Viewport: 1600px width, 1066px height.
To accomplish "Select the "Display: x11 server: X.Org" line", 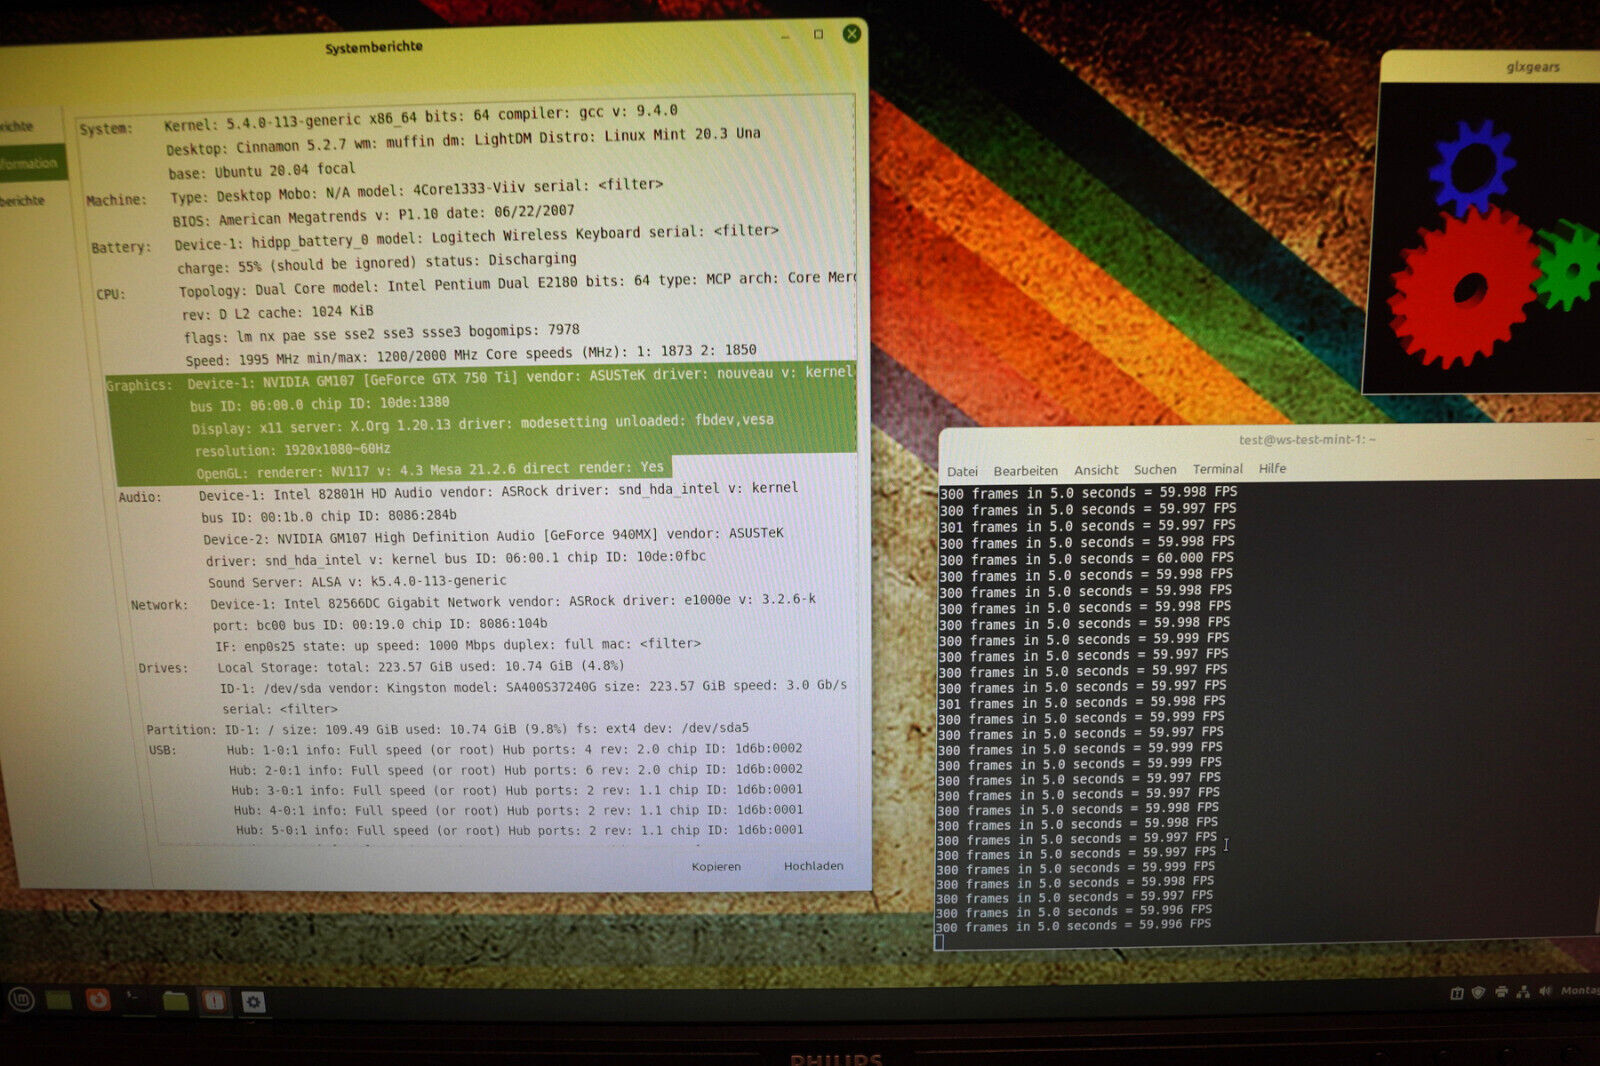I will (x=482, y=424).
